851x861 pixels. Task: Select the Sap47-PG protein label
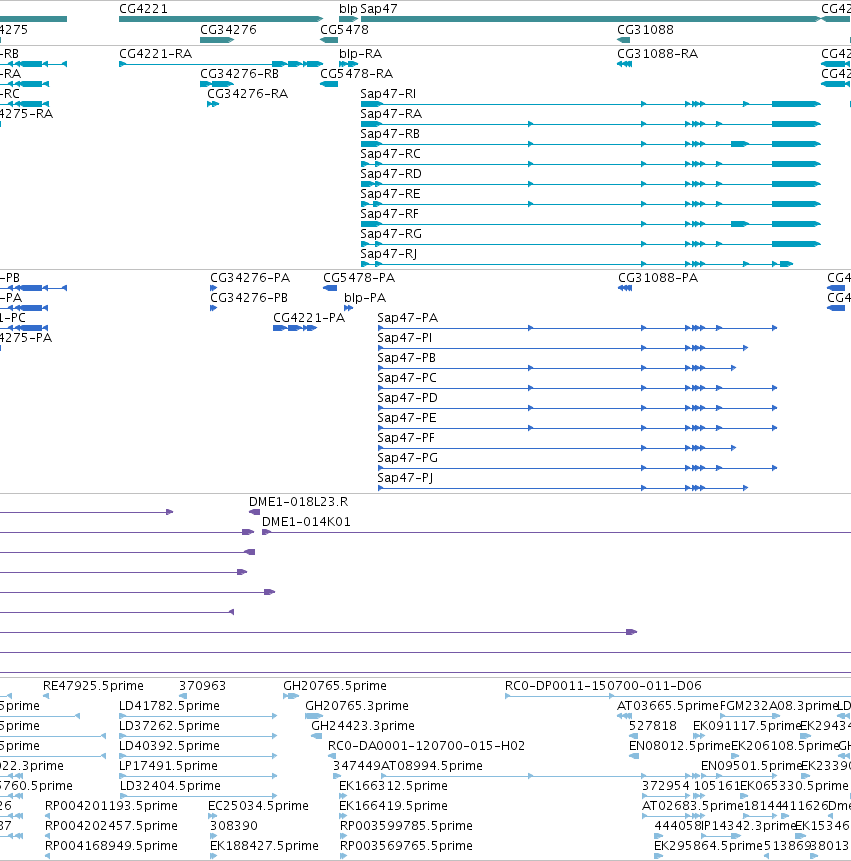407,458
